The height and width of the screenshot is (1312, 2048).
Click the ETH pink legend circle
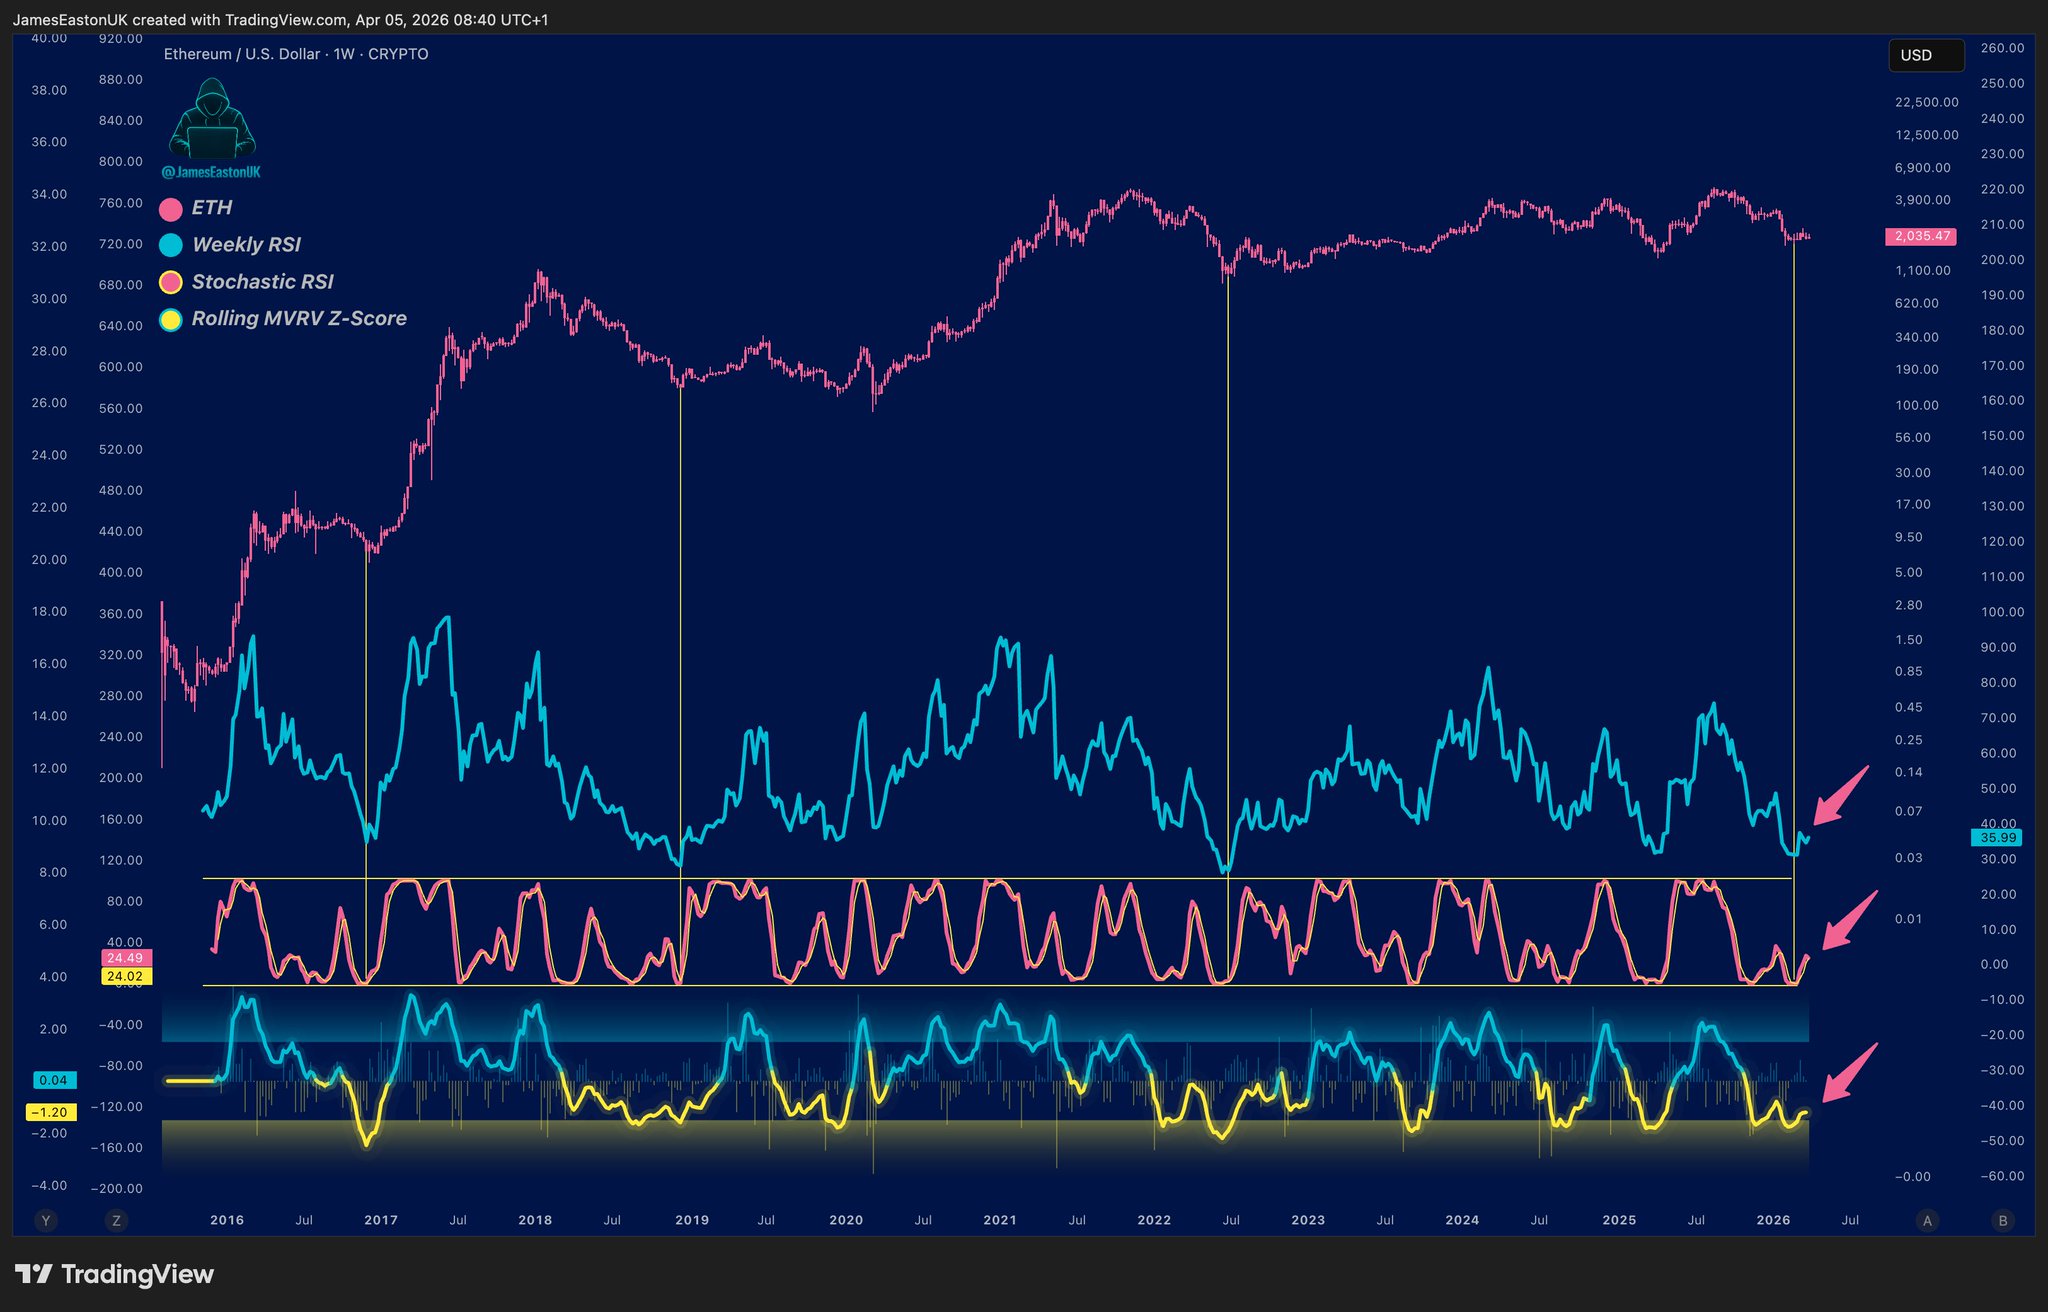click(171, 208)
